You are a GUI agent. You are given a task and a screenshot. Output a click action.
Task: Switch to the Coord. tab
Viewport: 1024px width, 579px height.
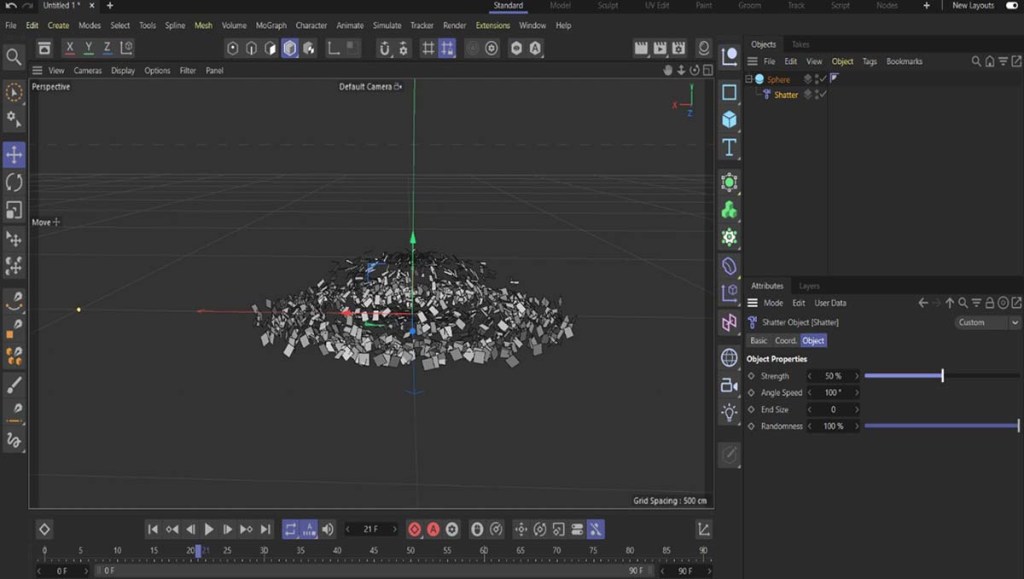pos(786,340)
